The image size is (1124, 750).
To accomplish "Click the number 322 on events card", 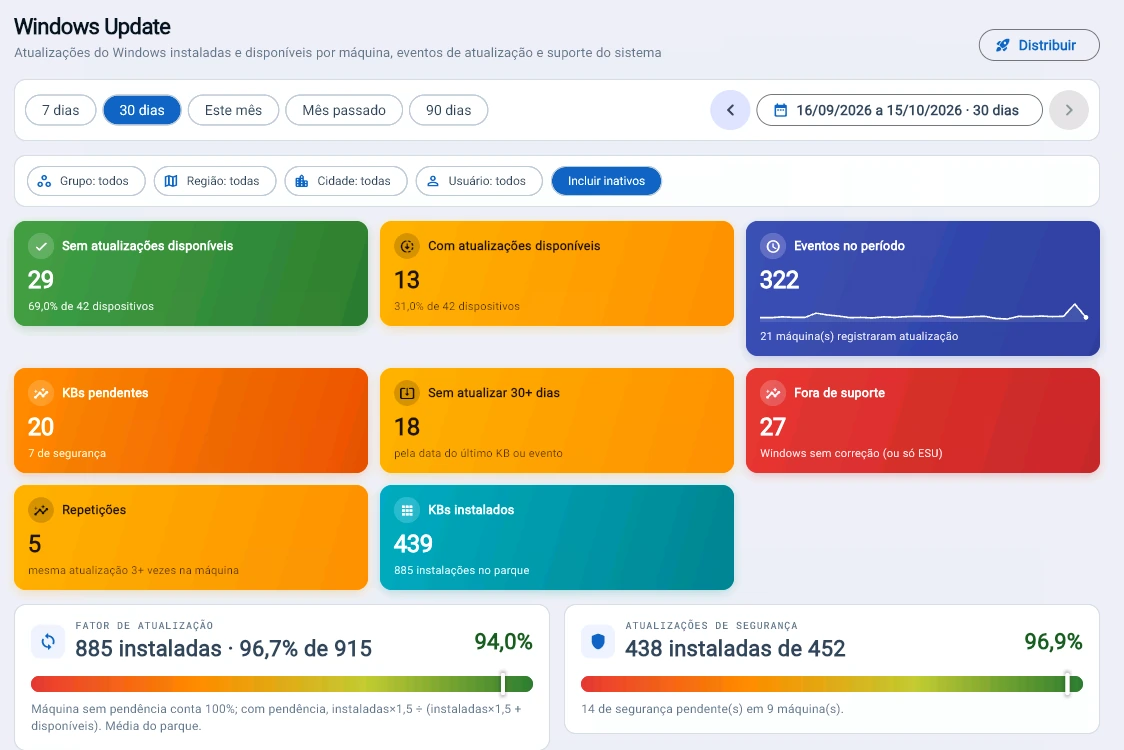I will click(x=779, y=280).
